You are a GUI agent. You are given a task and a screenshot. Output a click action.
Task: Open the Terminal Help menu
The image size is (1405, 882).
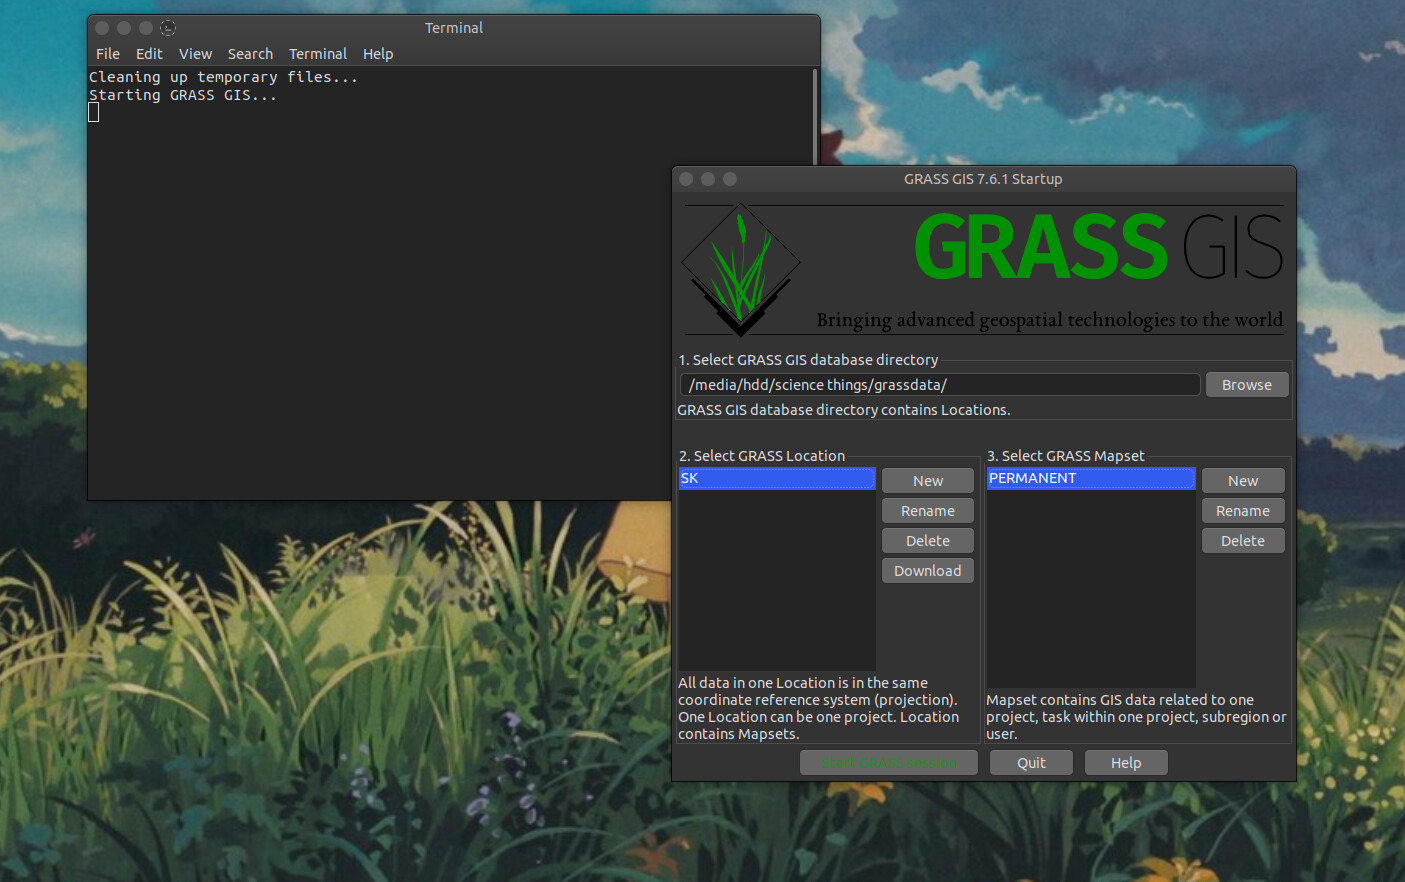[x=378, y=54]
